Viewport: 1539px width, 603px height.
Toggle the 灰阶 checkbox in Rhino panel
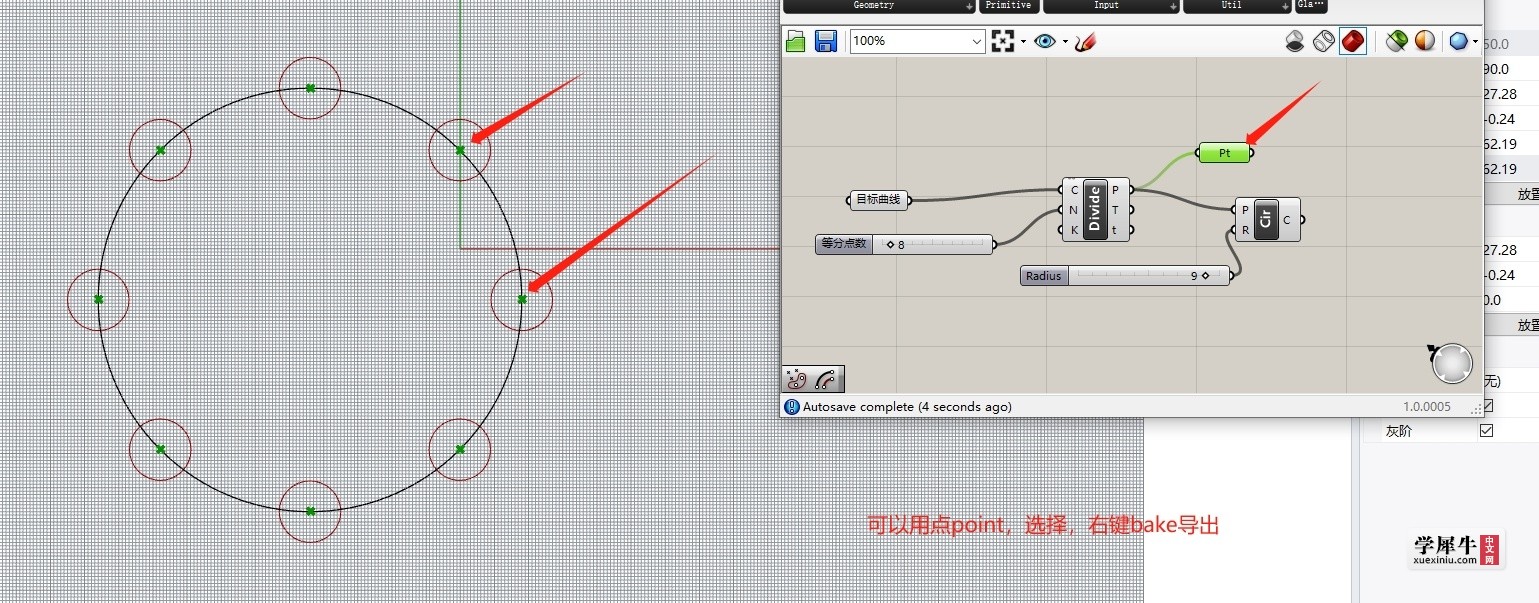click(x=1486, y=431)
